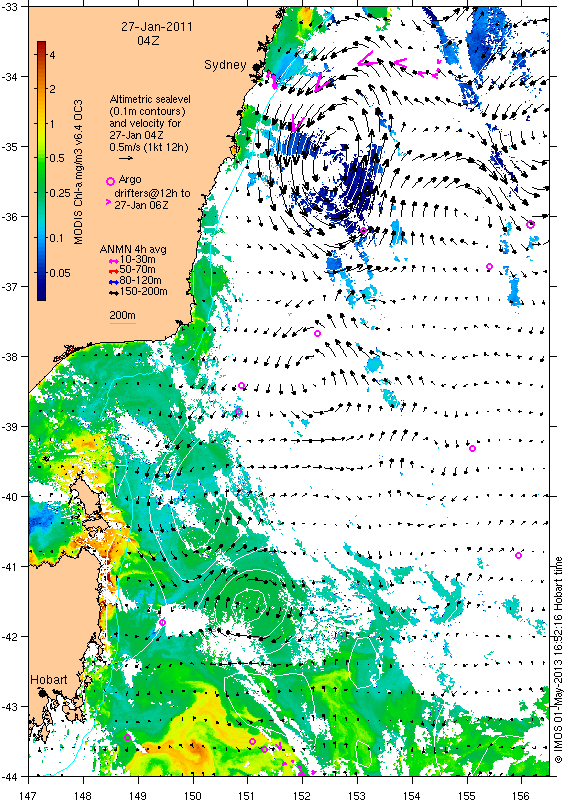This screenshot has width=570, height=800.
Task: Select Argo float marker near 43.6S 151.3E
Action: coord(264,749)
